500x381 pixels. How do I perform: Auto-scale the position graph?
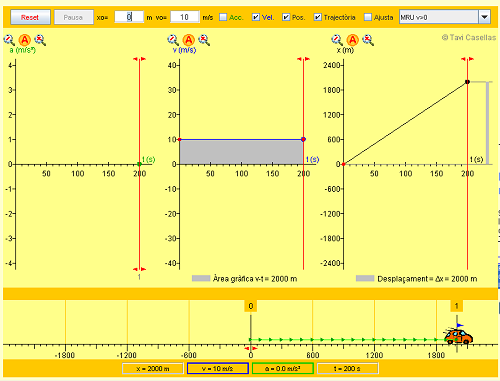353,40
